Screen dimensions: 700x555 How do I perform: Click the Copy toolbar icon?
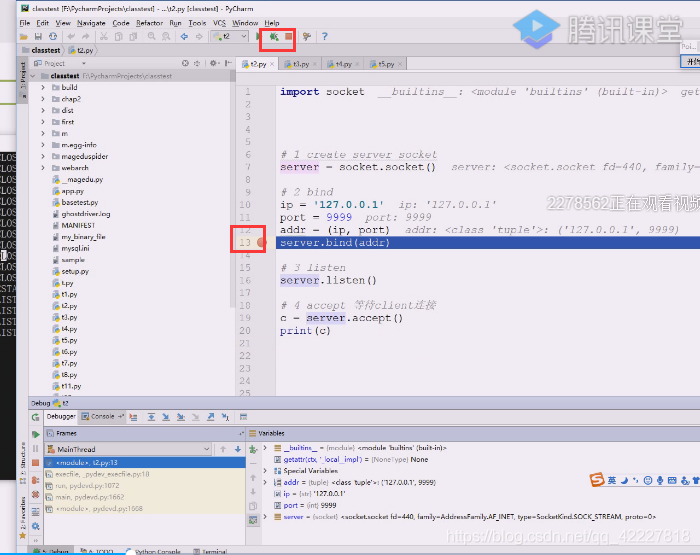[119, 37]
